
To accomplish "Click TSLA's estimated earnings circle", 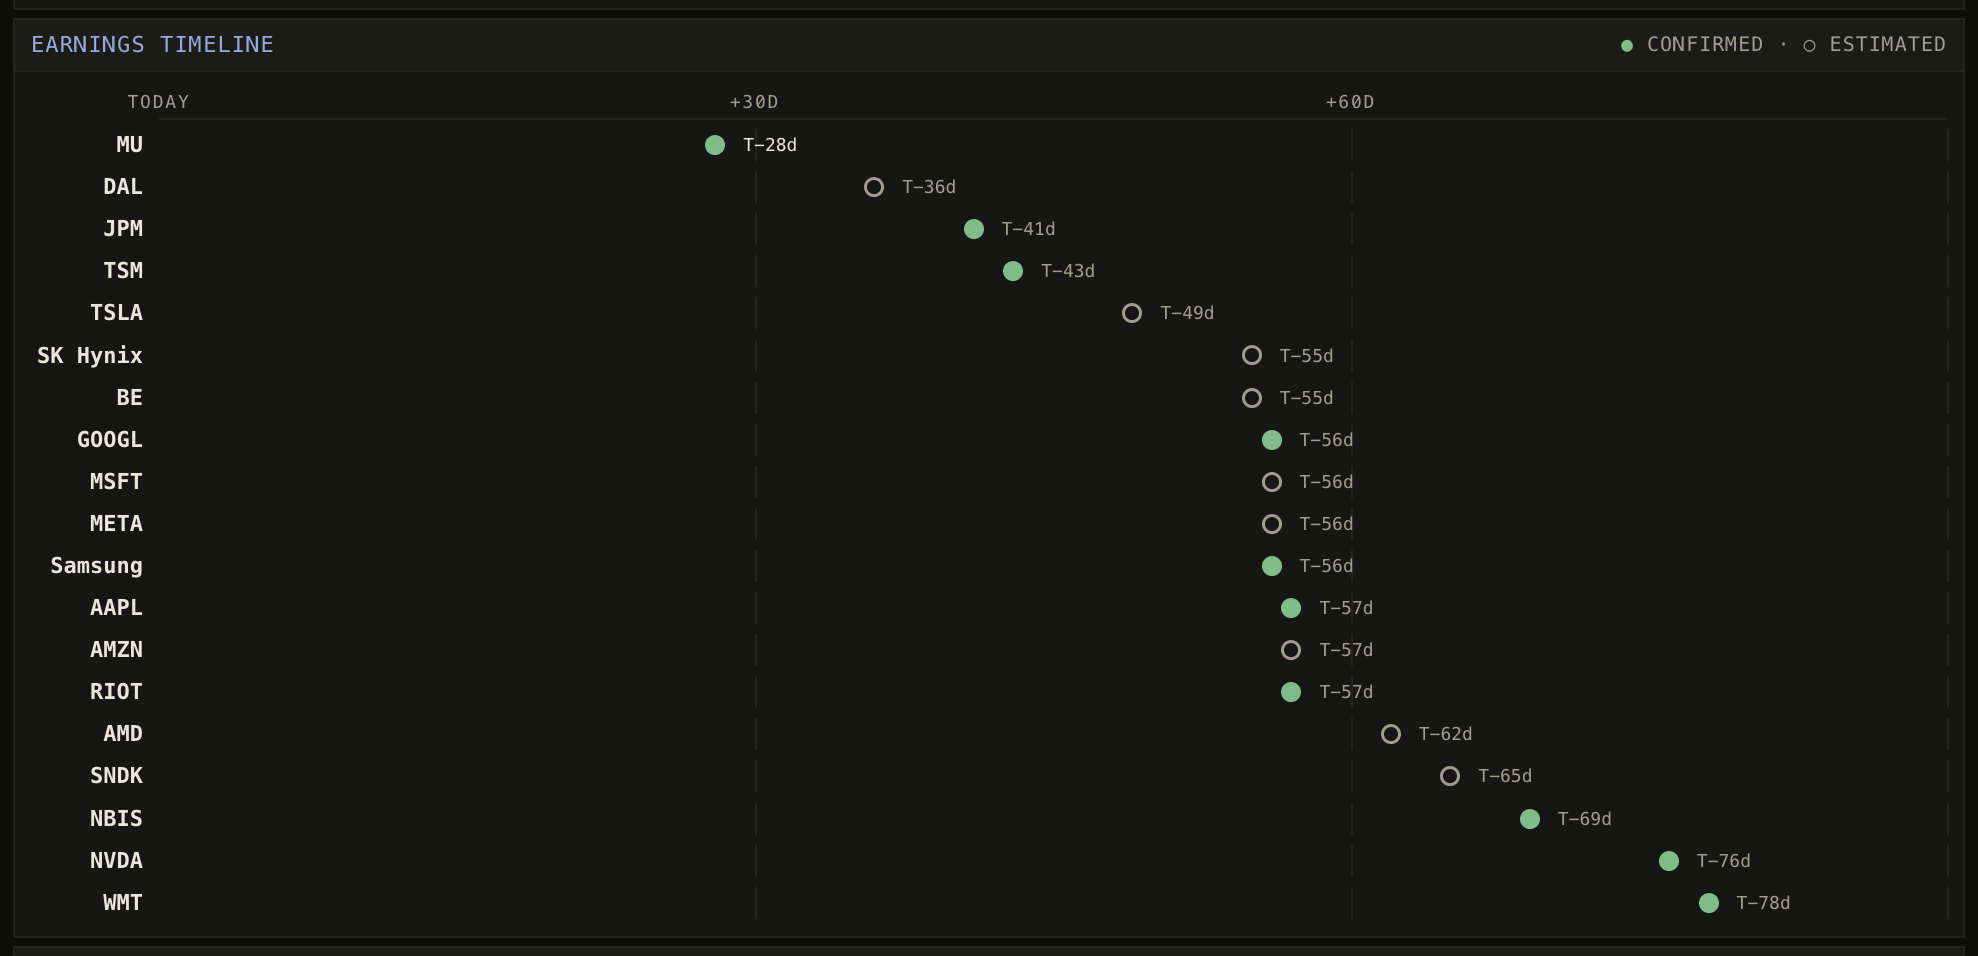I will [x=1132, y=313].
